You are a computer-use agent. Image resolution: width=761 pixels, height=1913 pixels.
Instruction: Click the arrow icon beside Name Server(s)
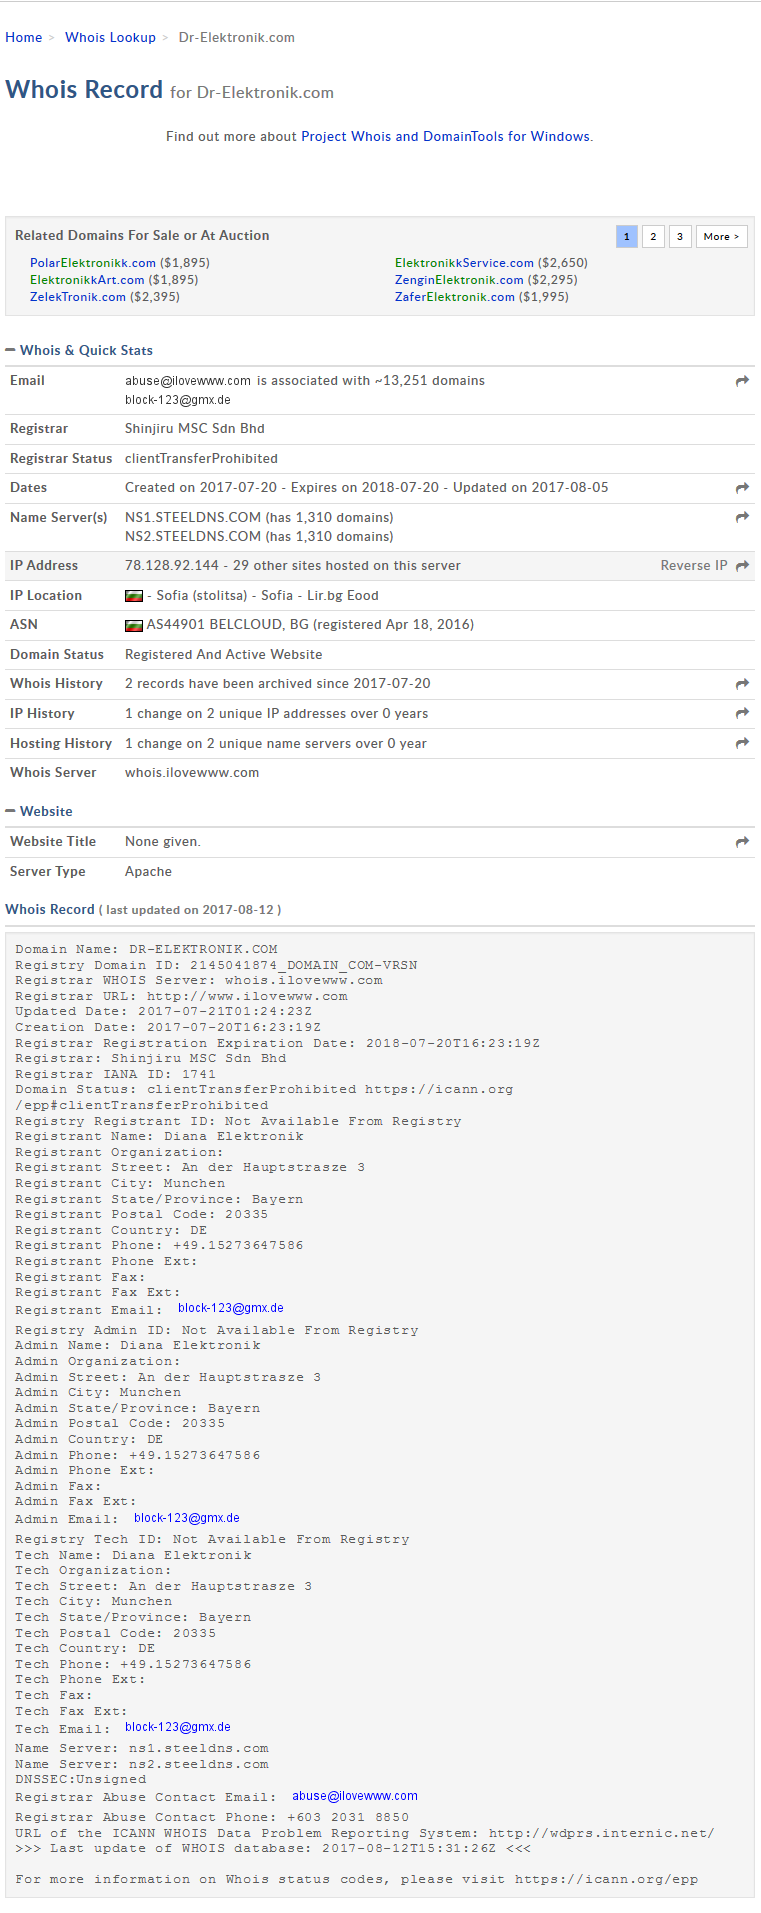[742, 517]
